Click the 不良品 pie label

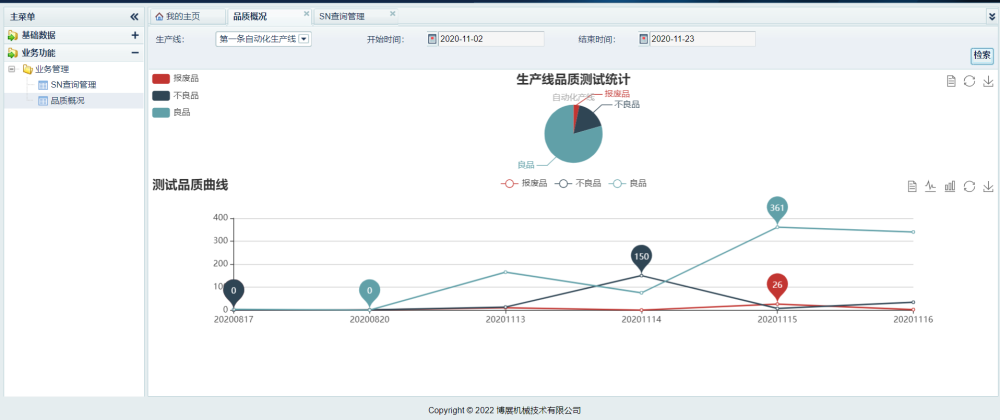[627, 104]
